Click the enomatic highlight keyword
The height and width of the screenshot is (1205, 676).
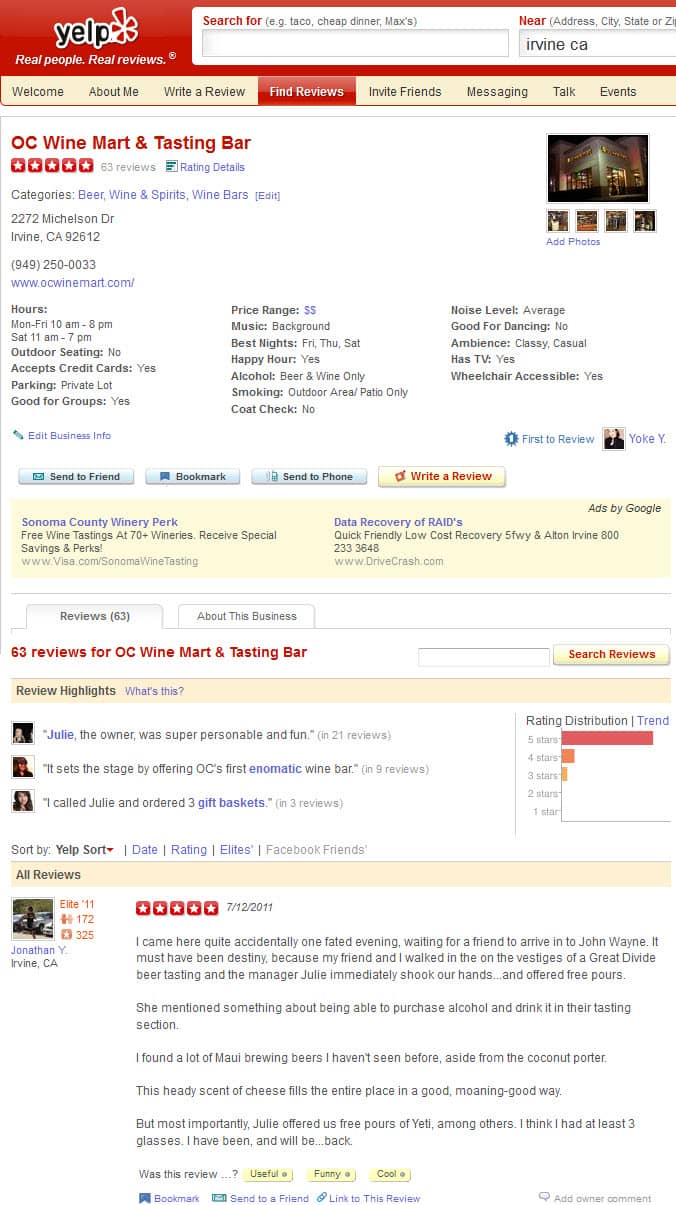[x=275, y=769]
